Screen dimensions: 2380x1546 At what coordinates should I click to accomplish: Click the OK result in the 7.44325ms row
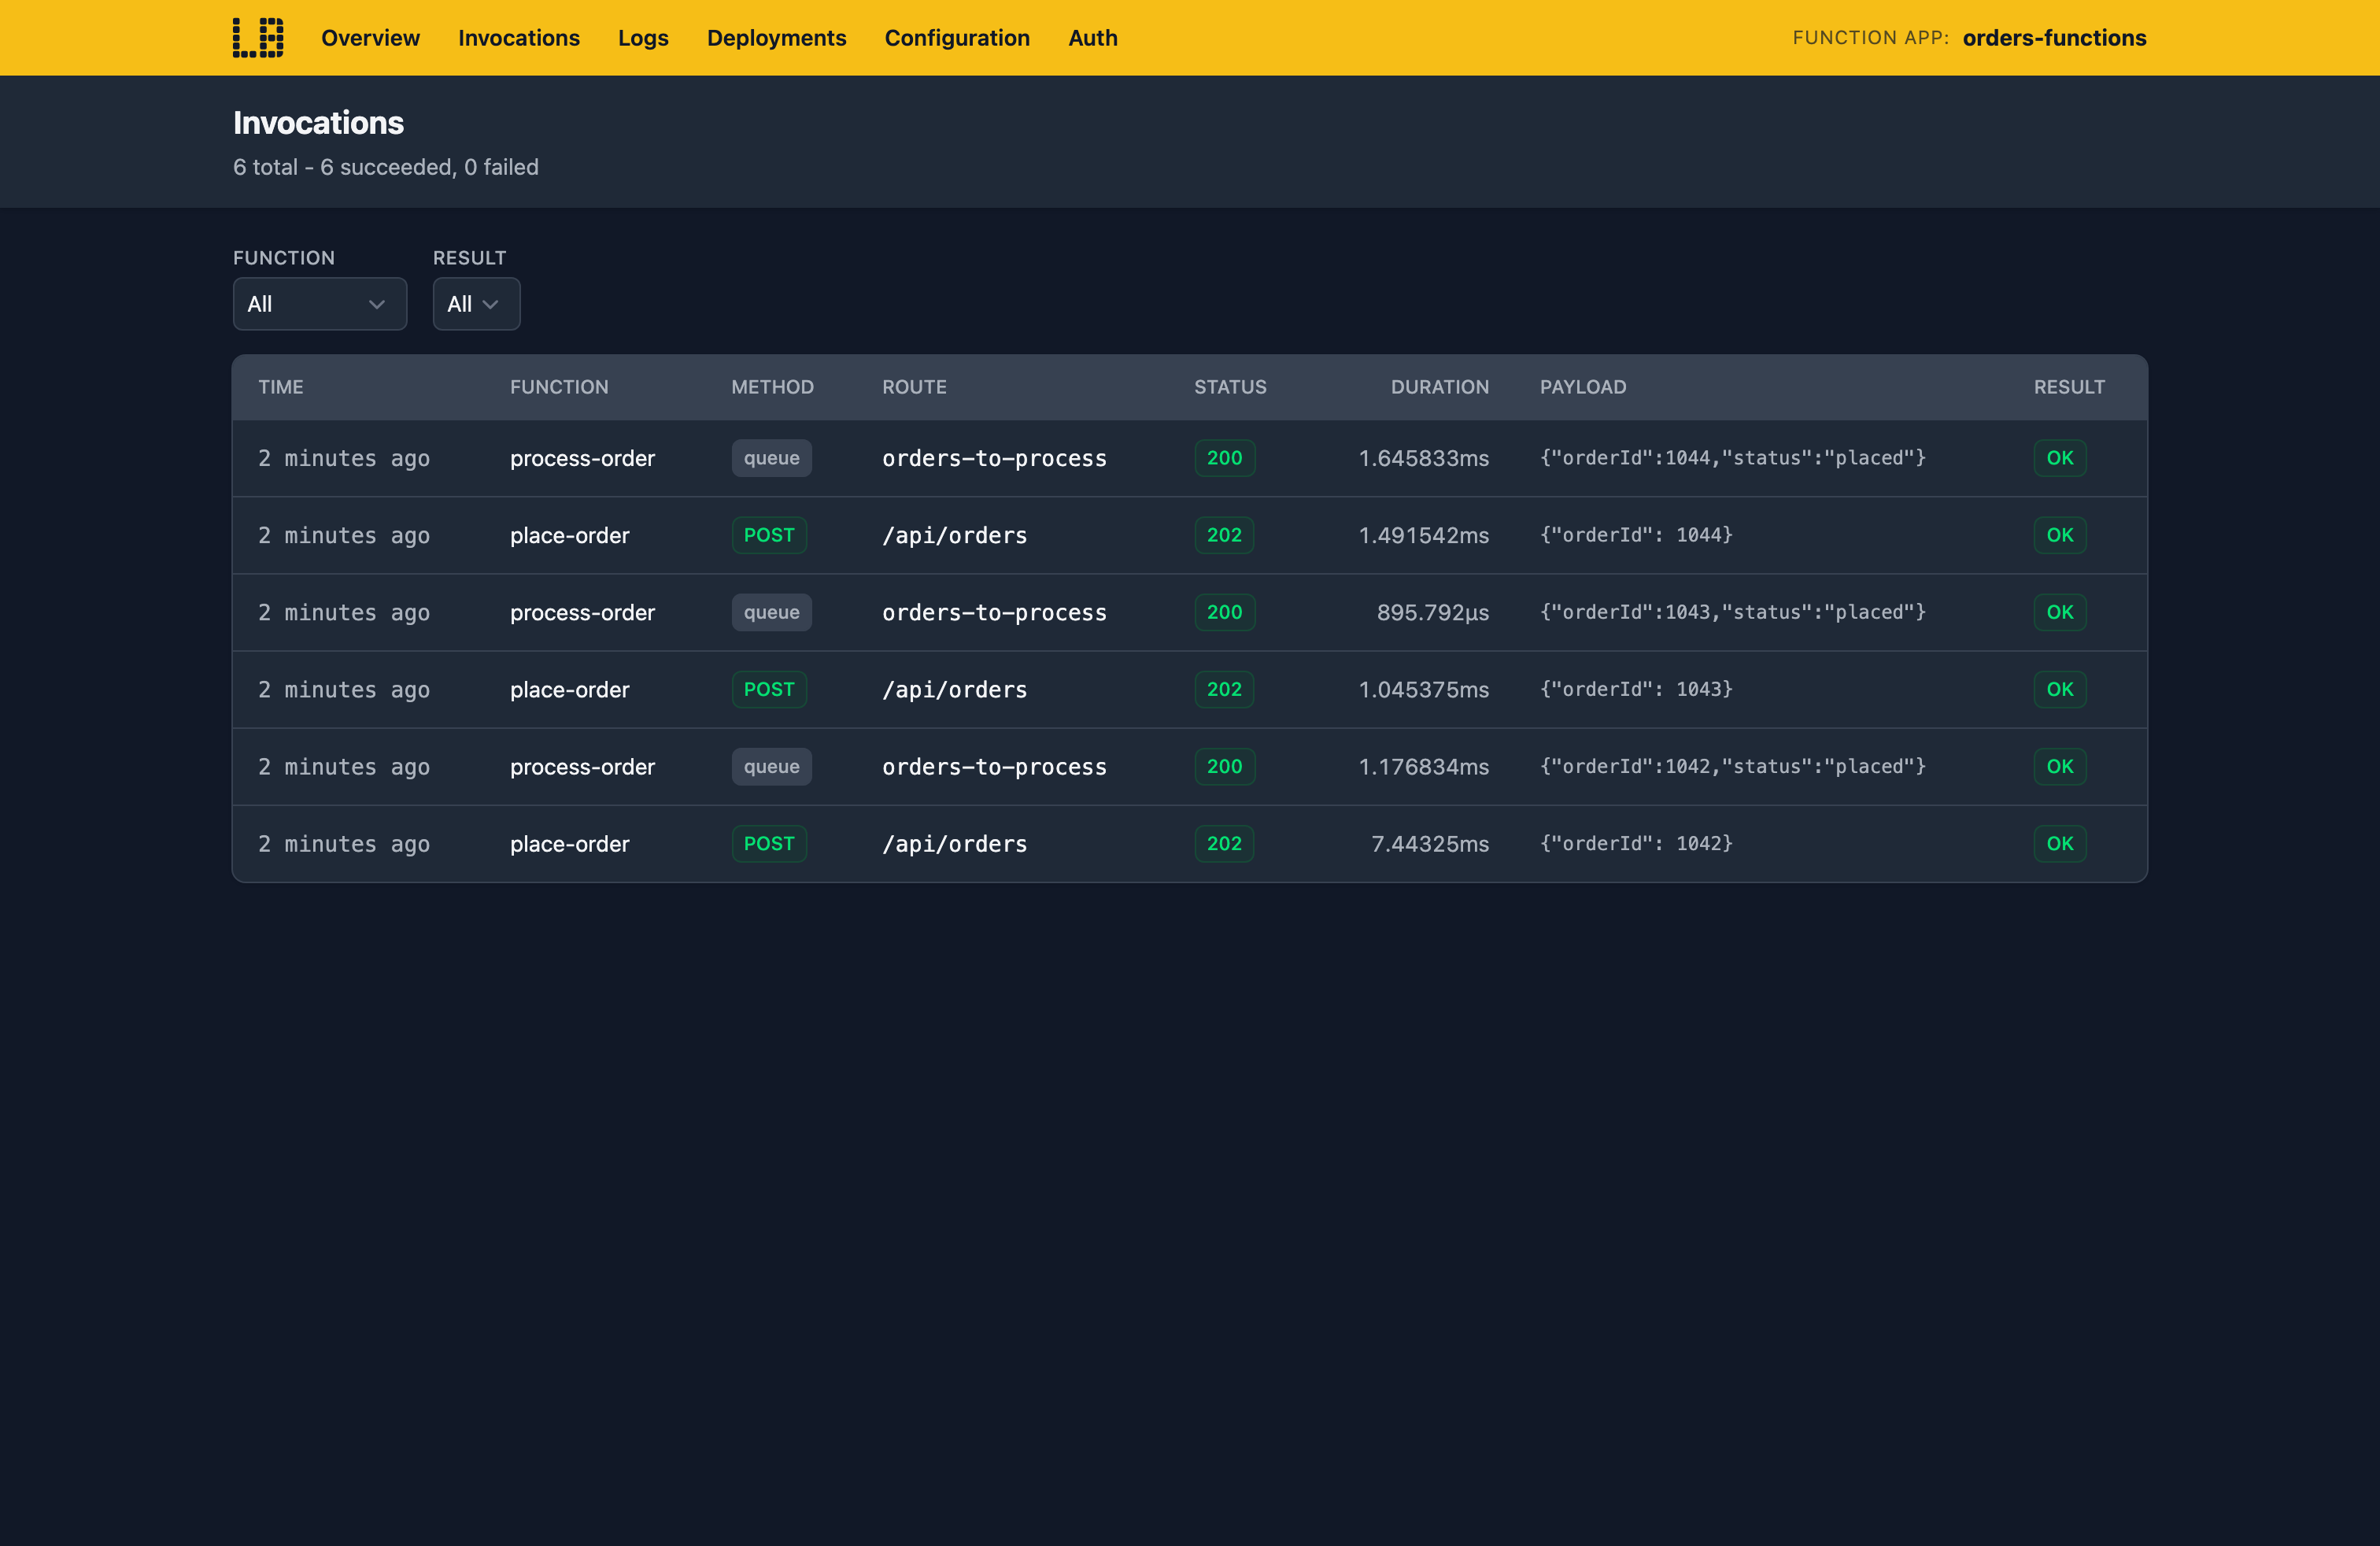pyautogui.click(x=2060, y=844)
